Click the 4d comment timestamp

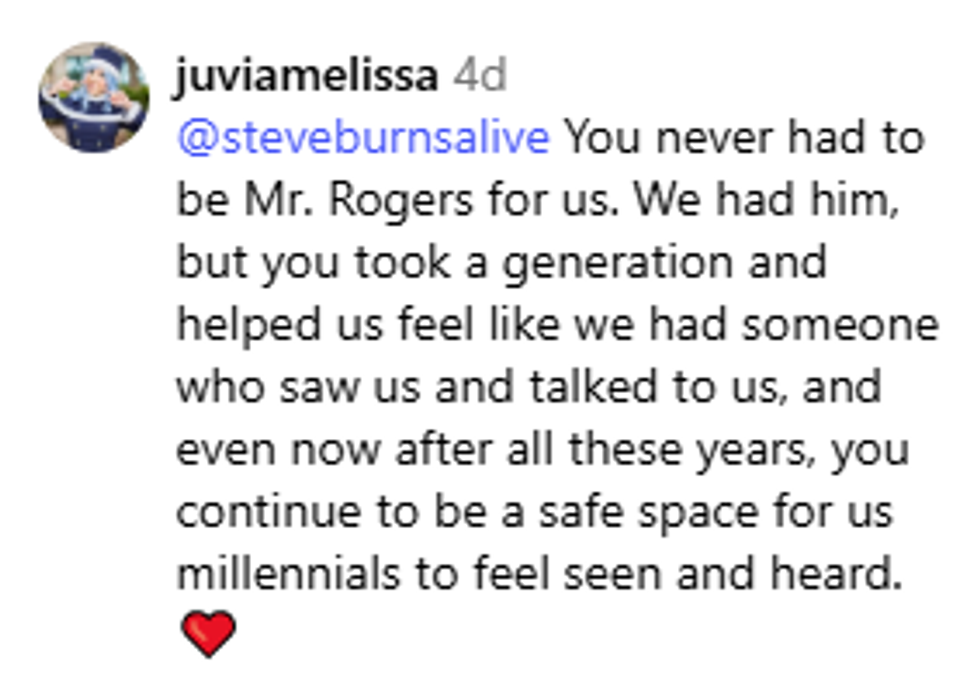click(x=479, y=77)
